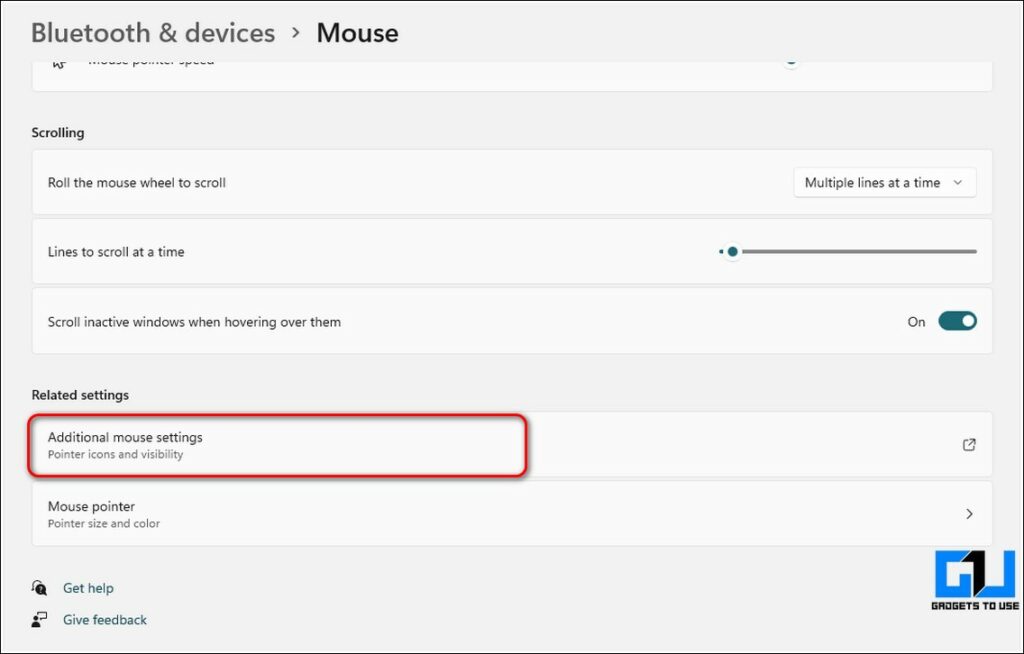Click the down arrow of the scroll mode dropdown

(x=957, y=183)
